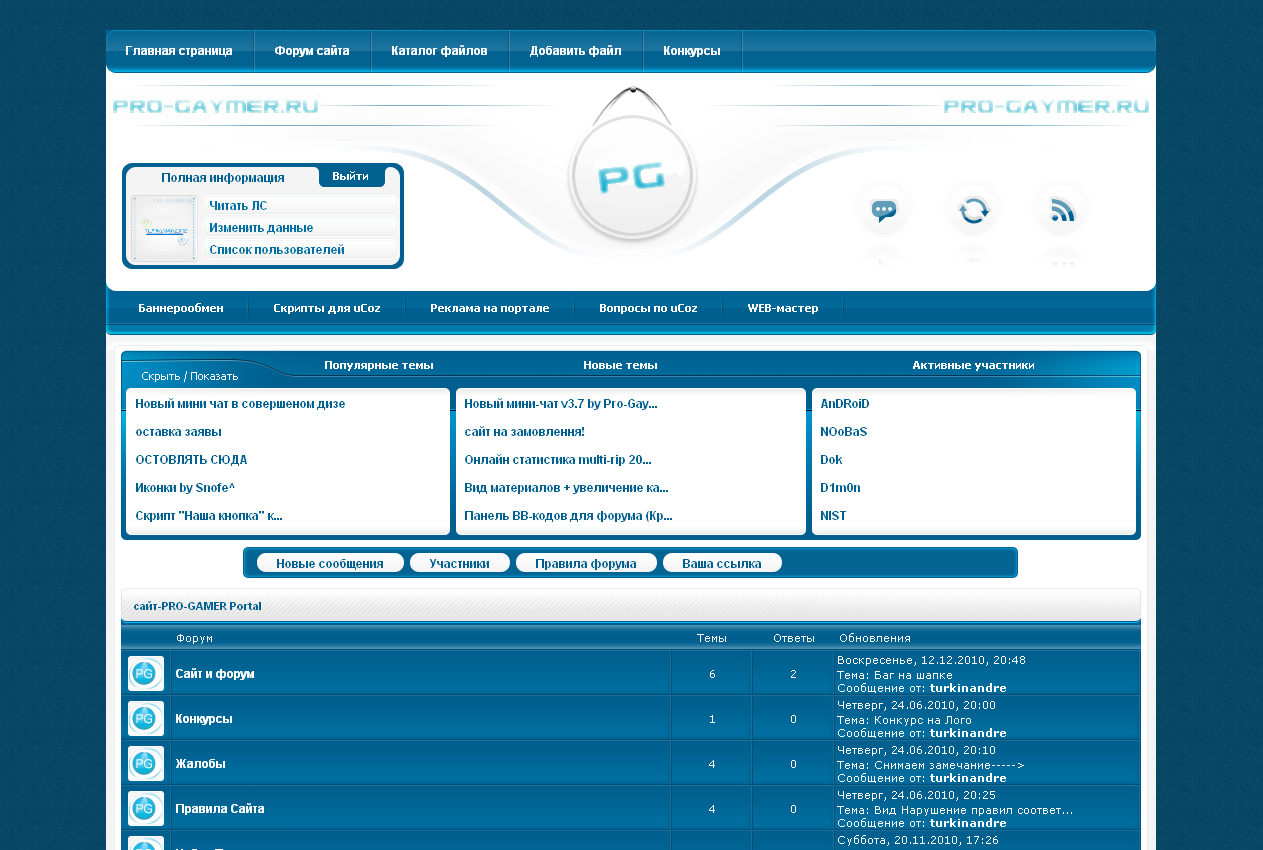Open Форум сайта menu item

click(x=312, y=51)
